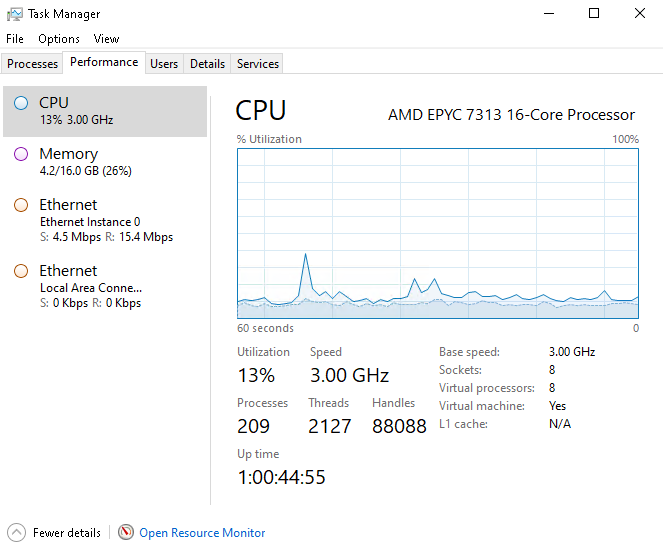663x554 pixels.
Task: Switch to the Services tab
Action: (258, 63)
